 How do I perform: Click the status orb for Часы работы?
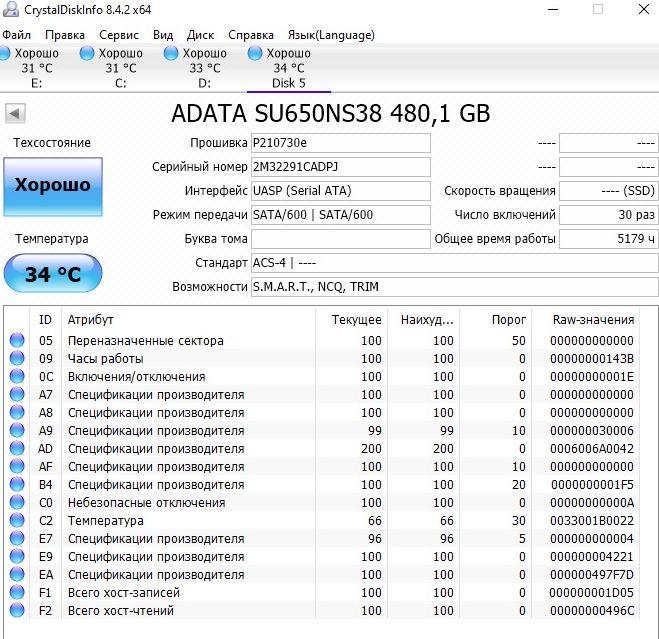click(17, 359)
